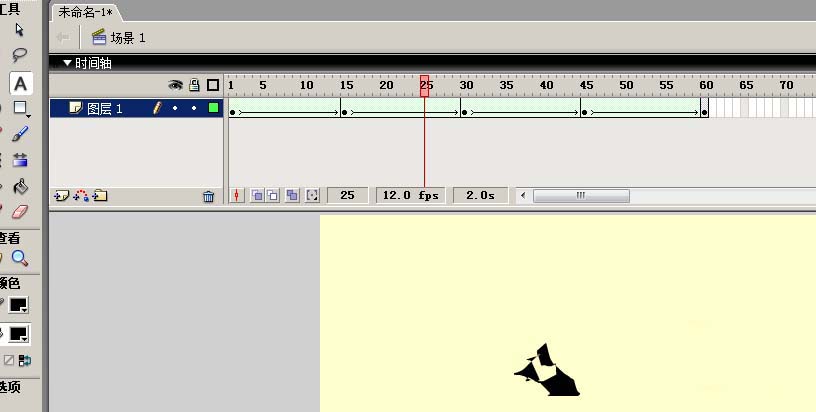Enable Edit Multiple Frames
Screen dimensions: 816x412
coord(292,196)
